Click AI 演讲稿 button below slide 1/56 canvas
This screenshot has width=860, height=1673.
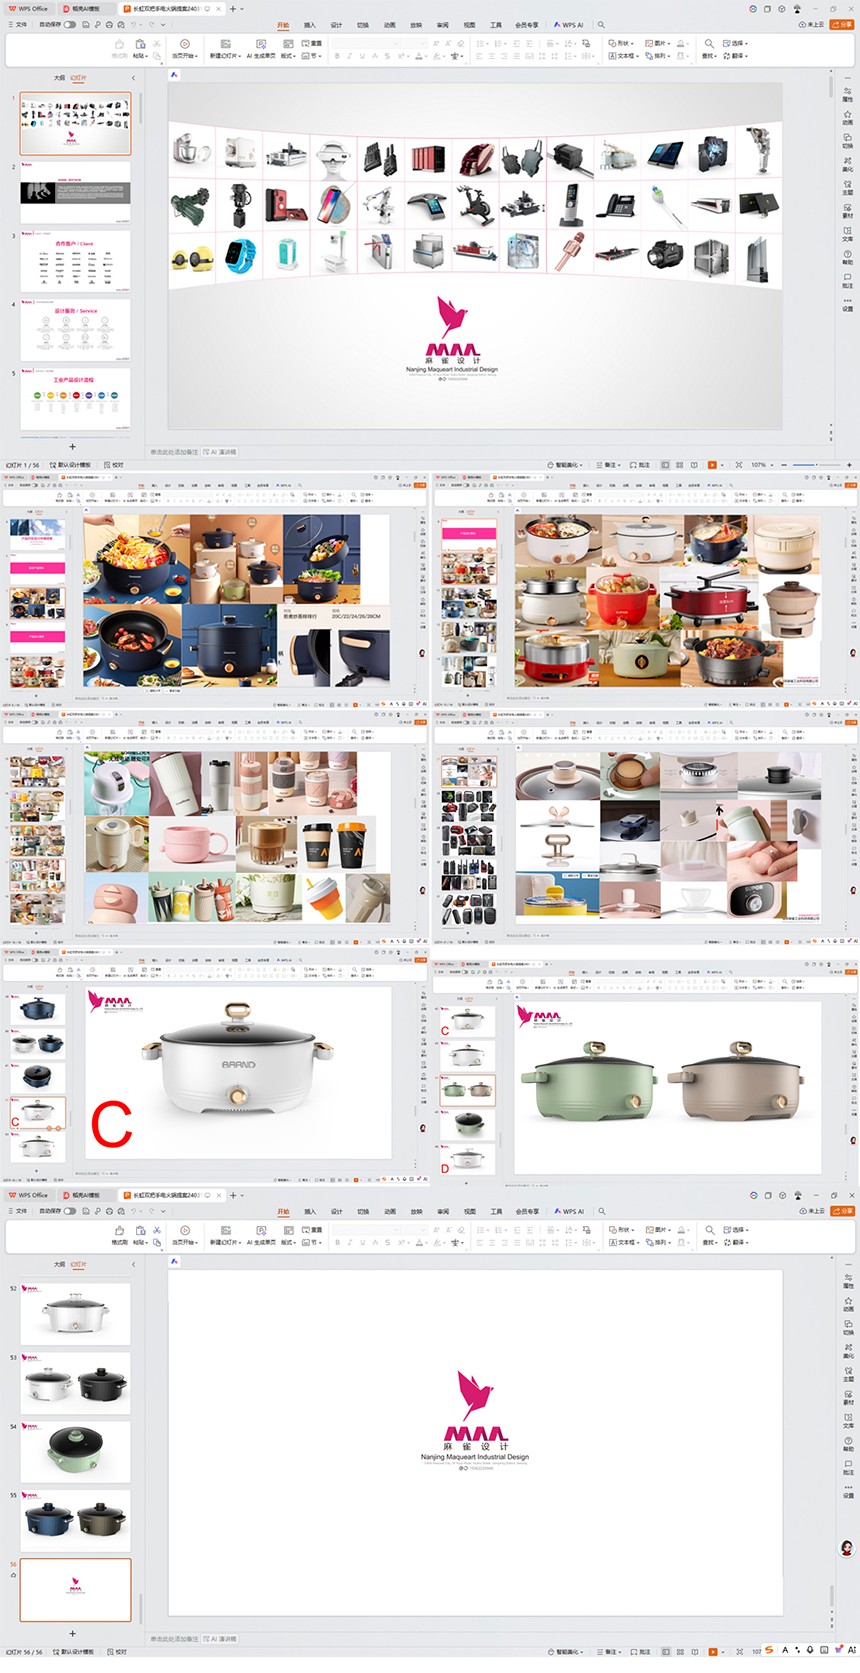[221, 452]
